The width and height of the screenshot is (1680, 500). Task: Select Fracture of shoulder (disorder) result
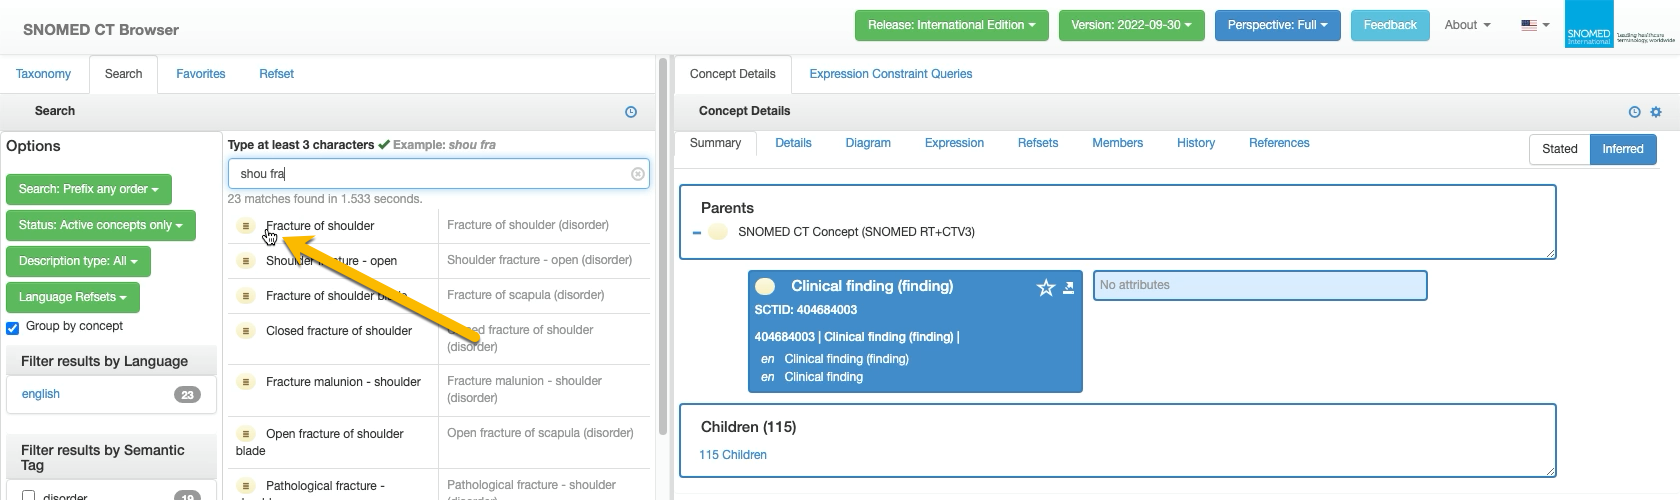coord(528,225)
